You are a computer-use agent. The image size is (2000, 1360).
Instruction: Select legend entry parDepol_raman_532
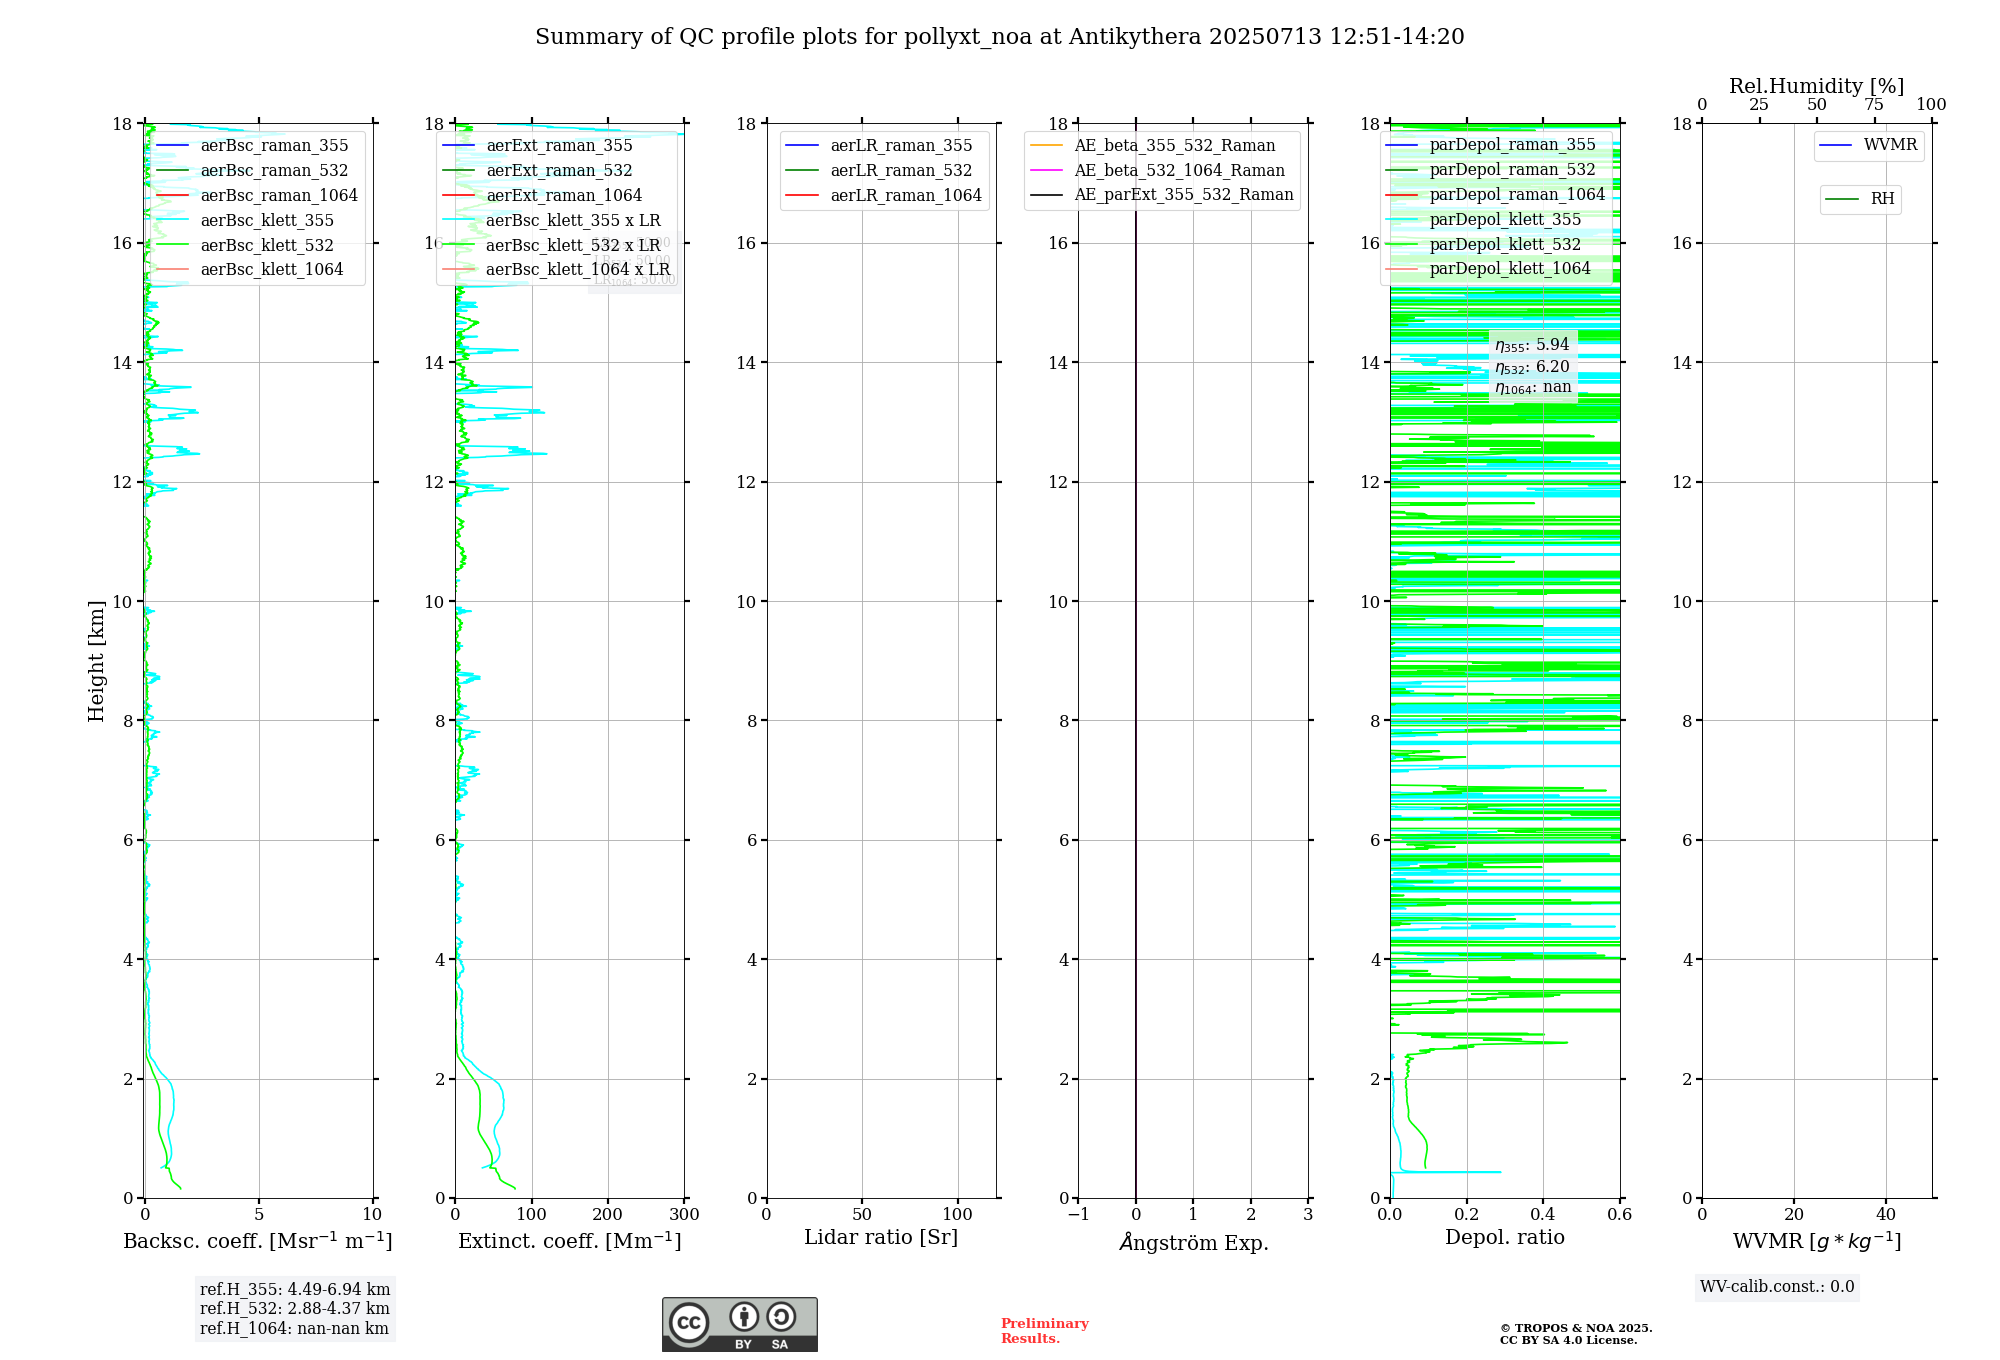[x=1491, y=170]
